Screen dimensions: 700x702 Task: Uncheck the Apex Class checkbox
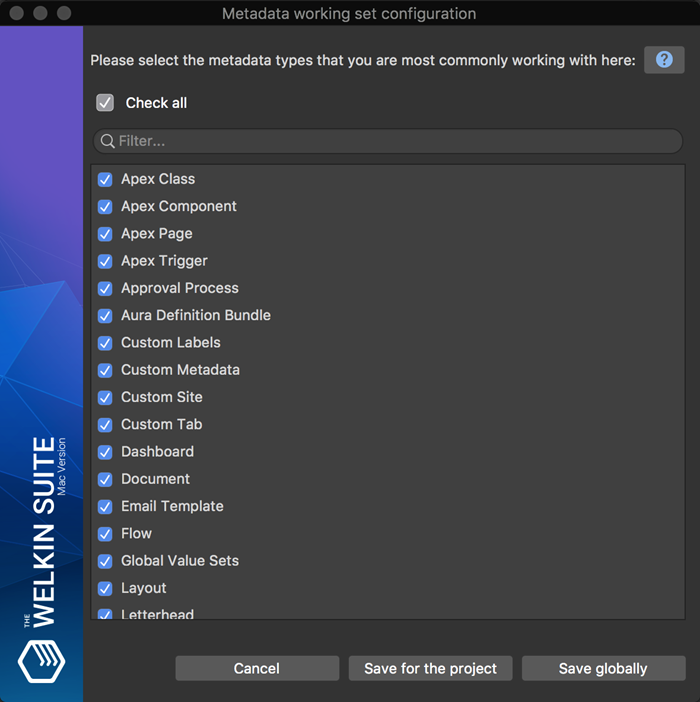pyautogui.click(x=105, y=180)
